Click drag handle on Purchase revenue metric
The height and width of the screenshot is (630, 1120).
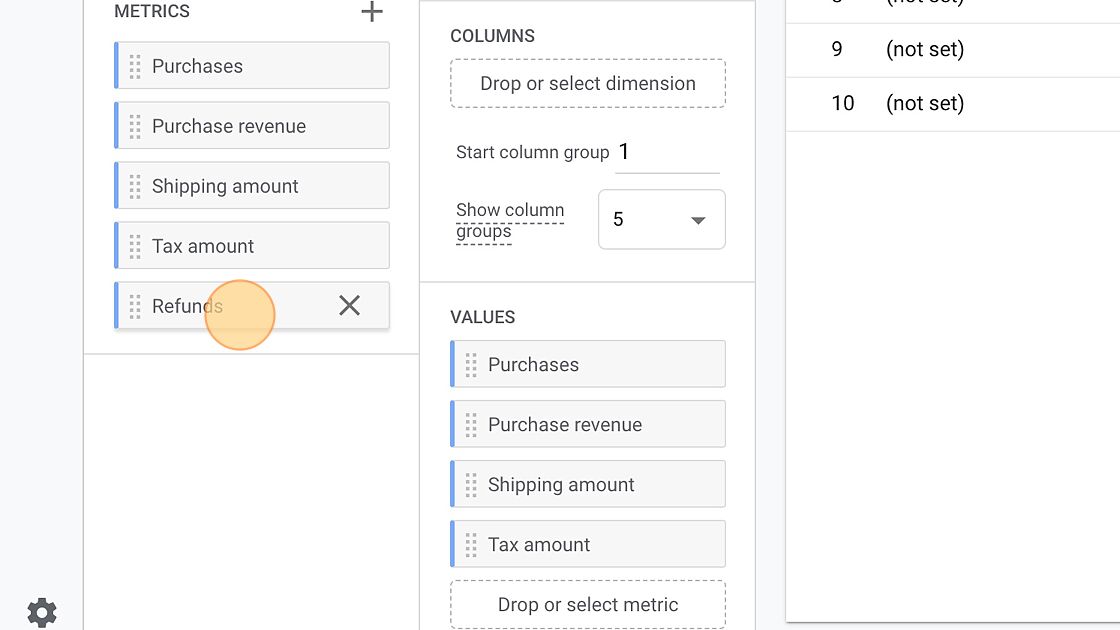[135, 127]
